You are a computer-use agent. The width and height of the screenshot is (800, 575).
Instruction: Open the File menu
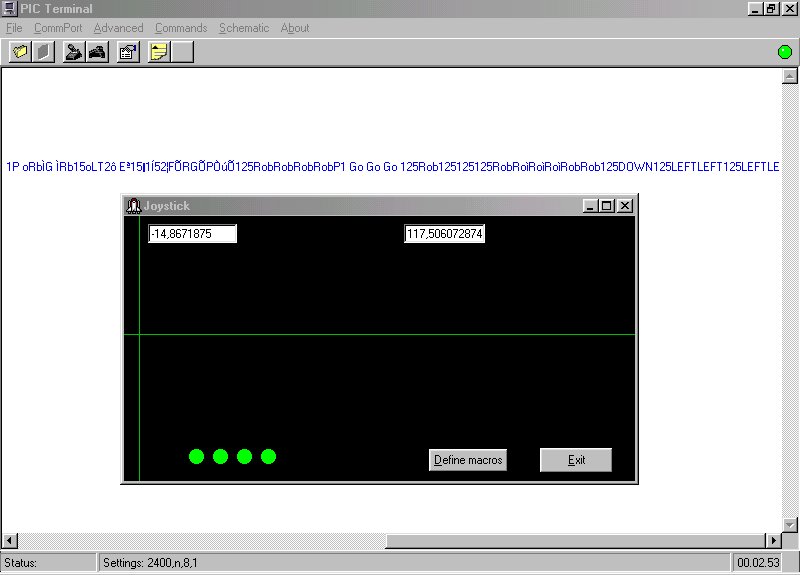click(x=14, y=28)
